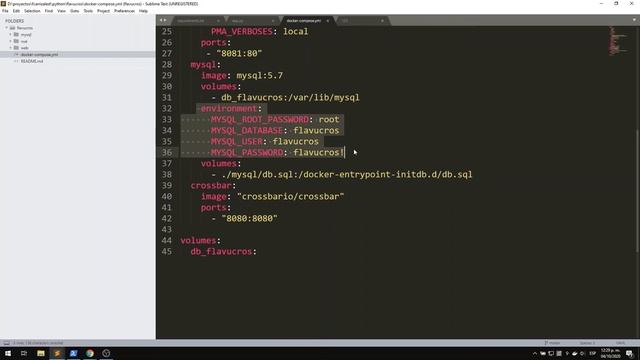Click the MYSQL_PASSWORD key on line 36
Viewport: 640px width, 360px height.
tap(247, 153)
